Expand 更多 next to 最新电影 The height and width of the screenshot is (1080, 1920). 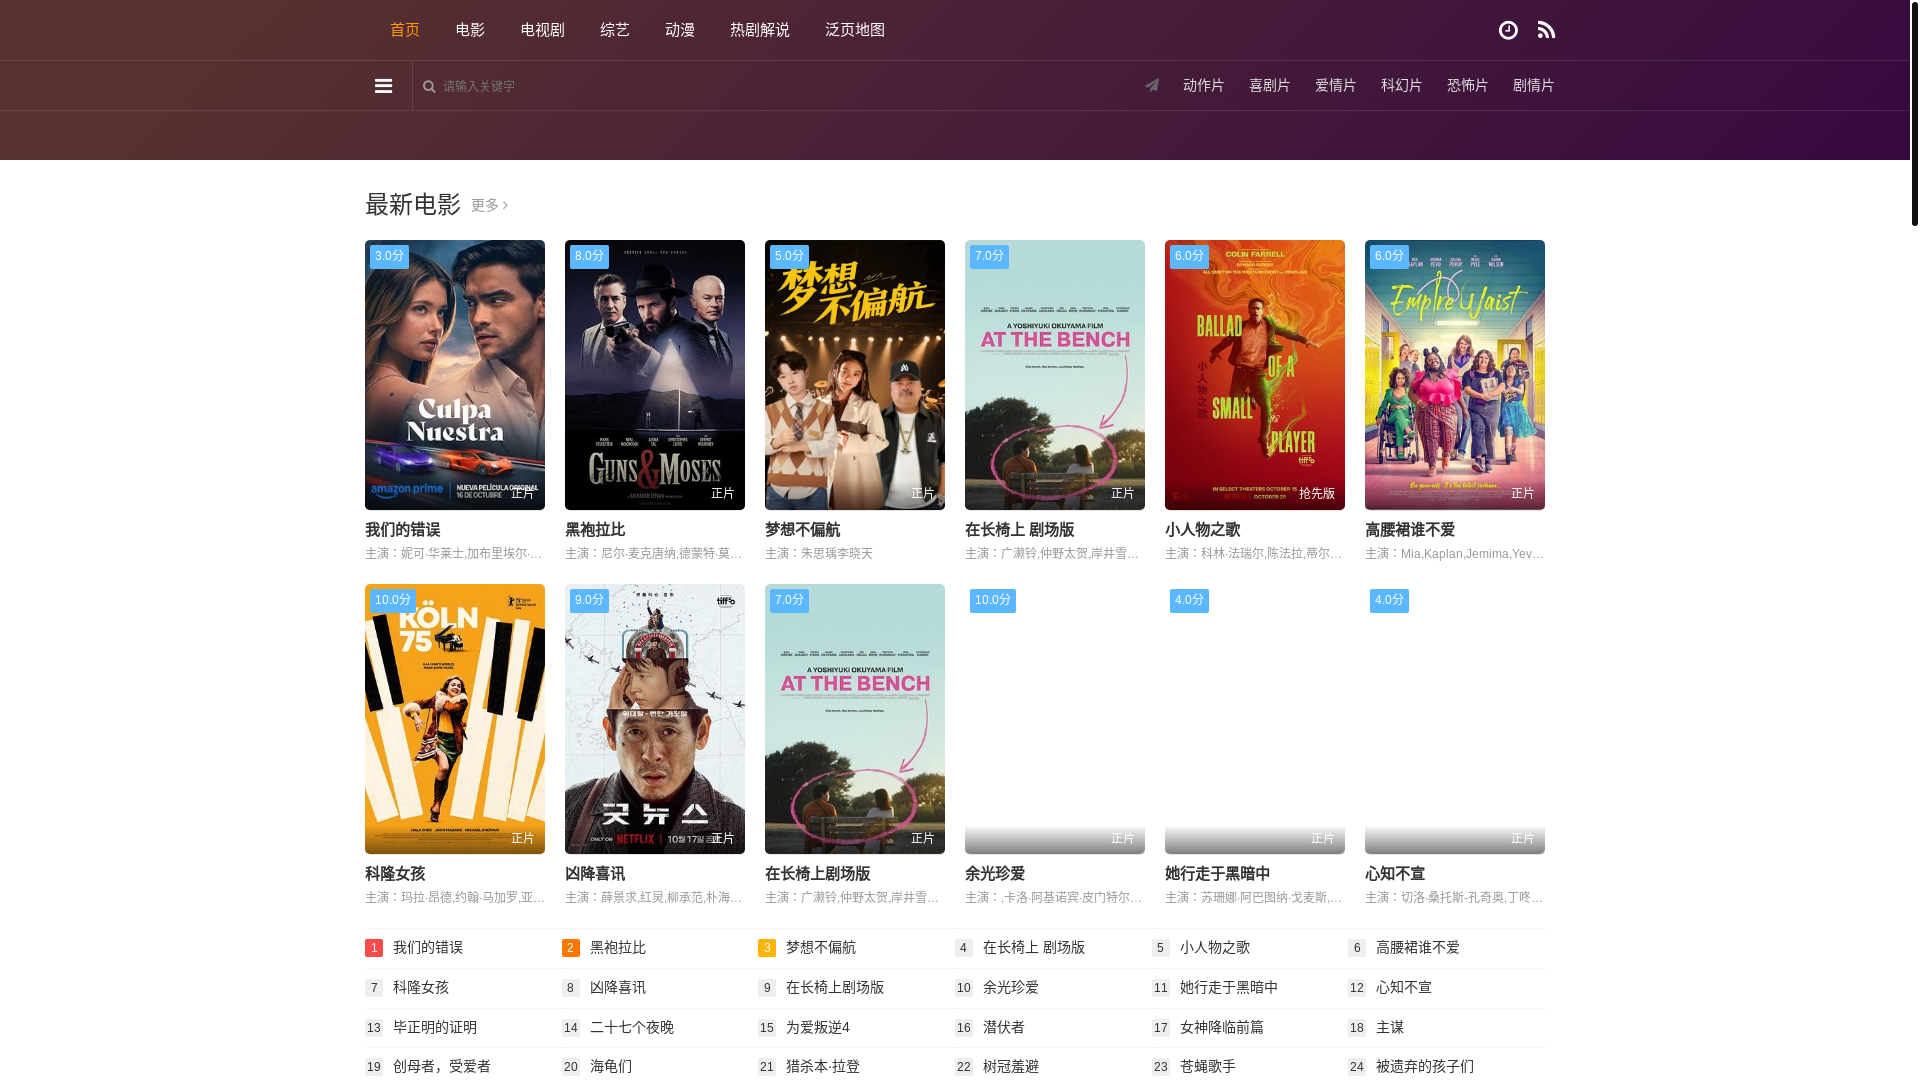(x=489, y=205)
